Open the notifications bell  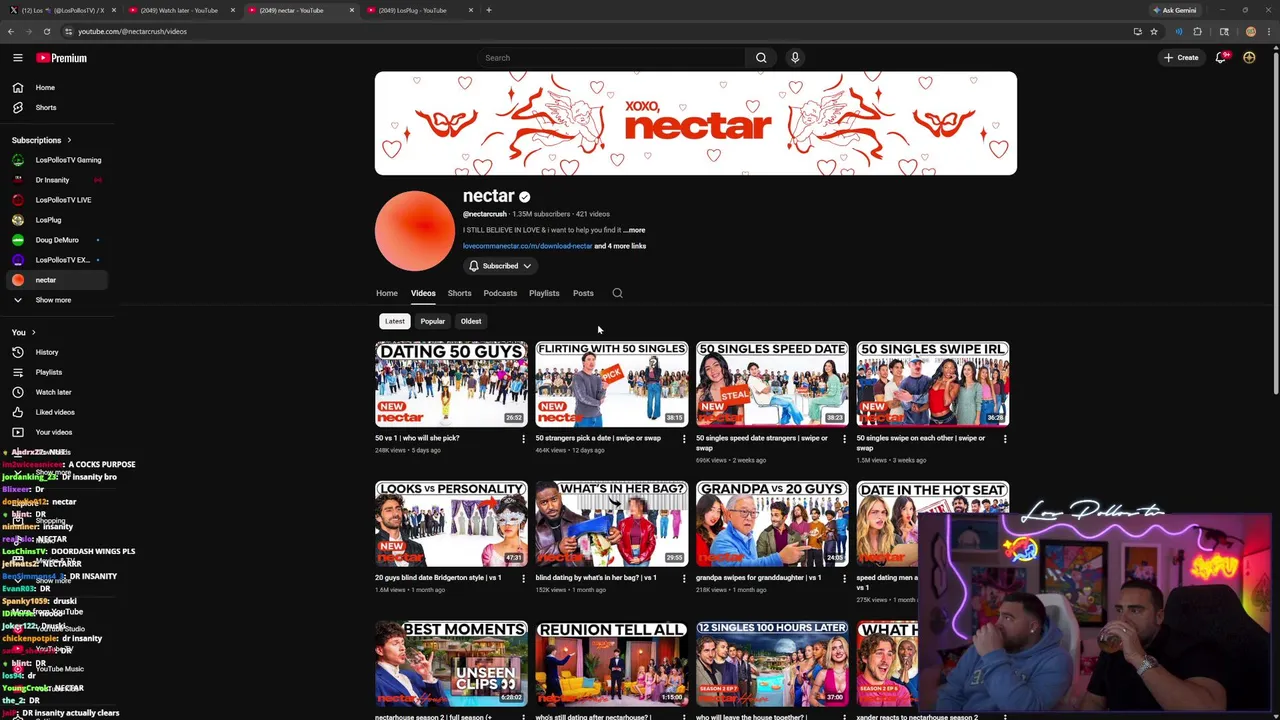click(1220, 58)
